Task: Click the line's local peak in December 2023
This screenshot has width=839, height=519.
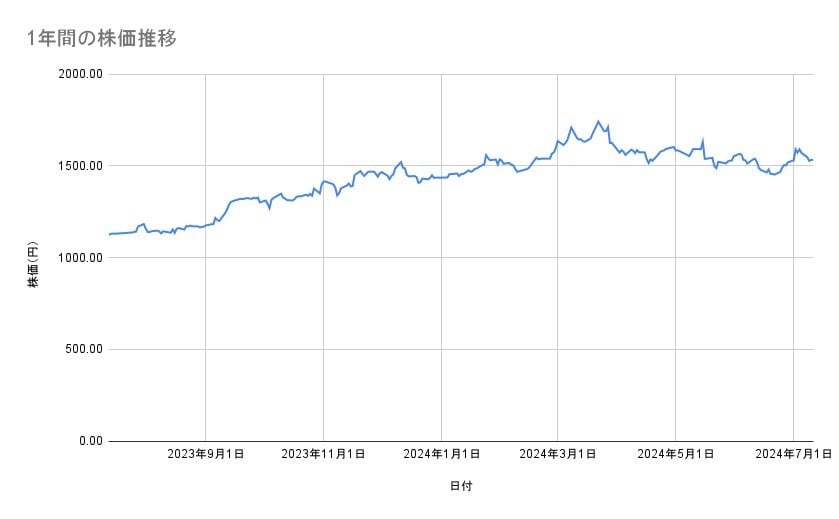Action: [401, 162]
